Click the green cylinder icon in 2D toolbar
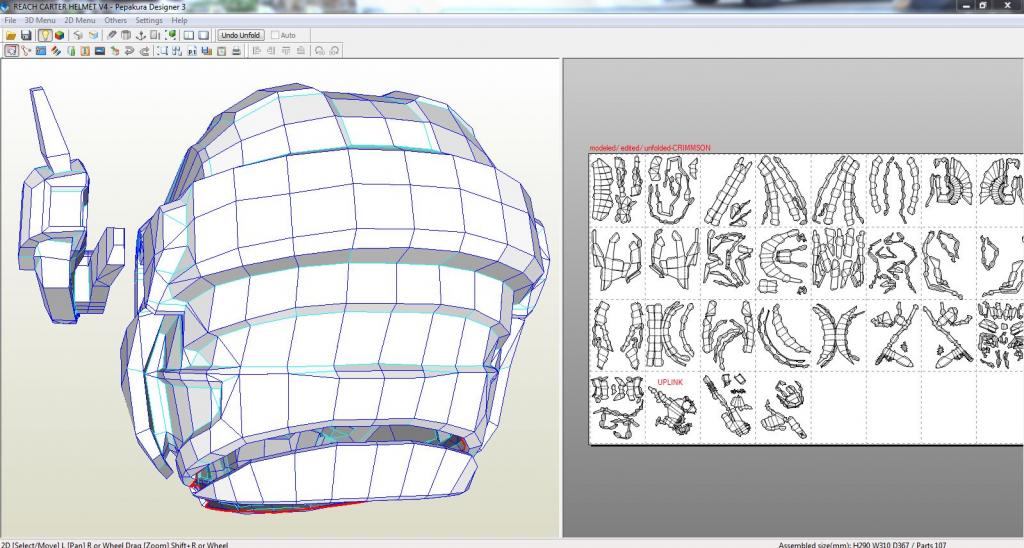The width and height of the screenshot is (1024, 548). [x=71, y=50]
